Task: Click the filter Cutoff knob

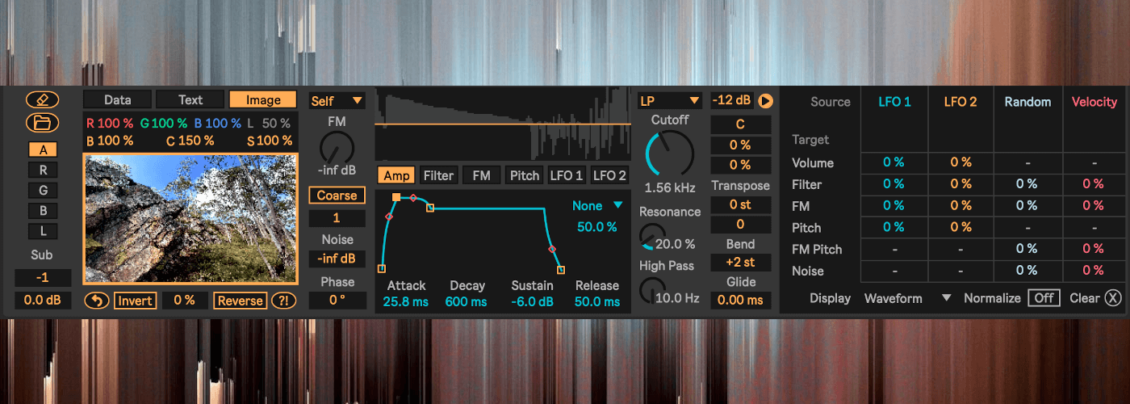Action: point(669,153)
